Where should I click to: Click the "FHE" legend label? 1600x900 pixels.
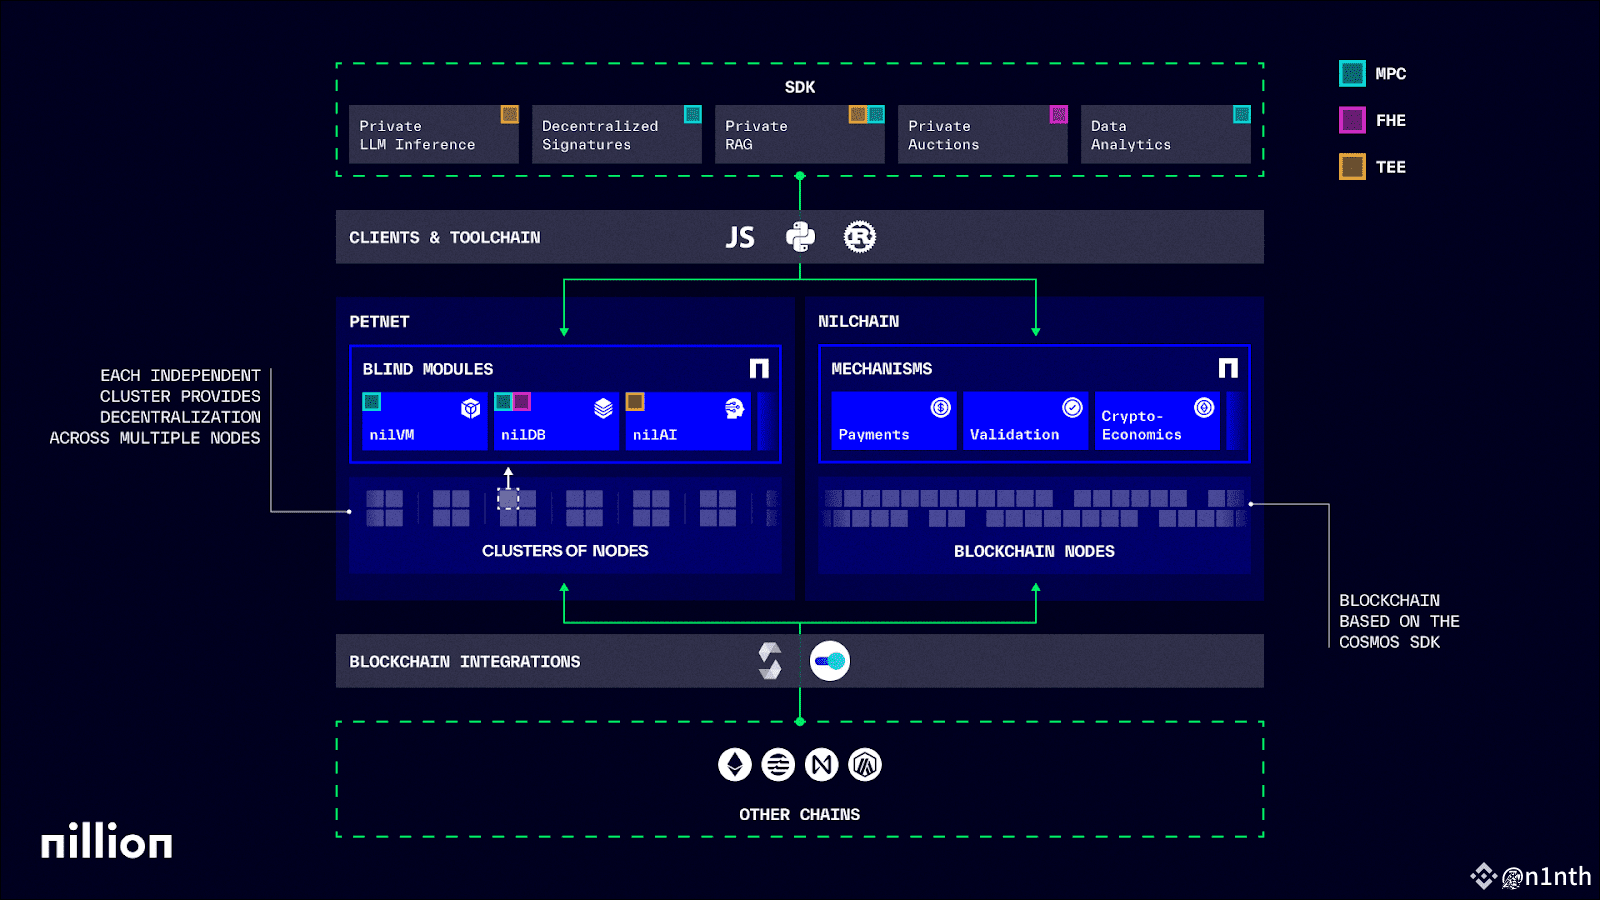point(1391,120)
